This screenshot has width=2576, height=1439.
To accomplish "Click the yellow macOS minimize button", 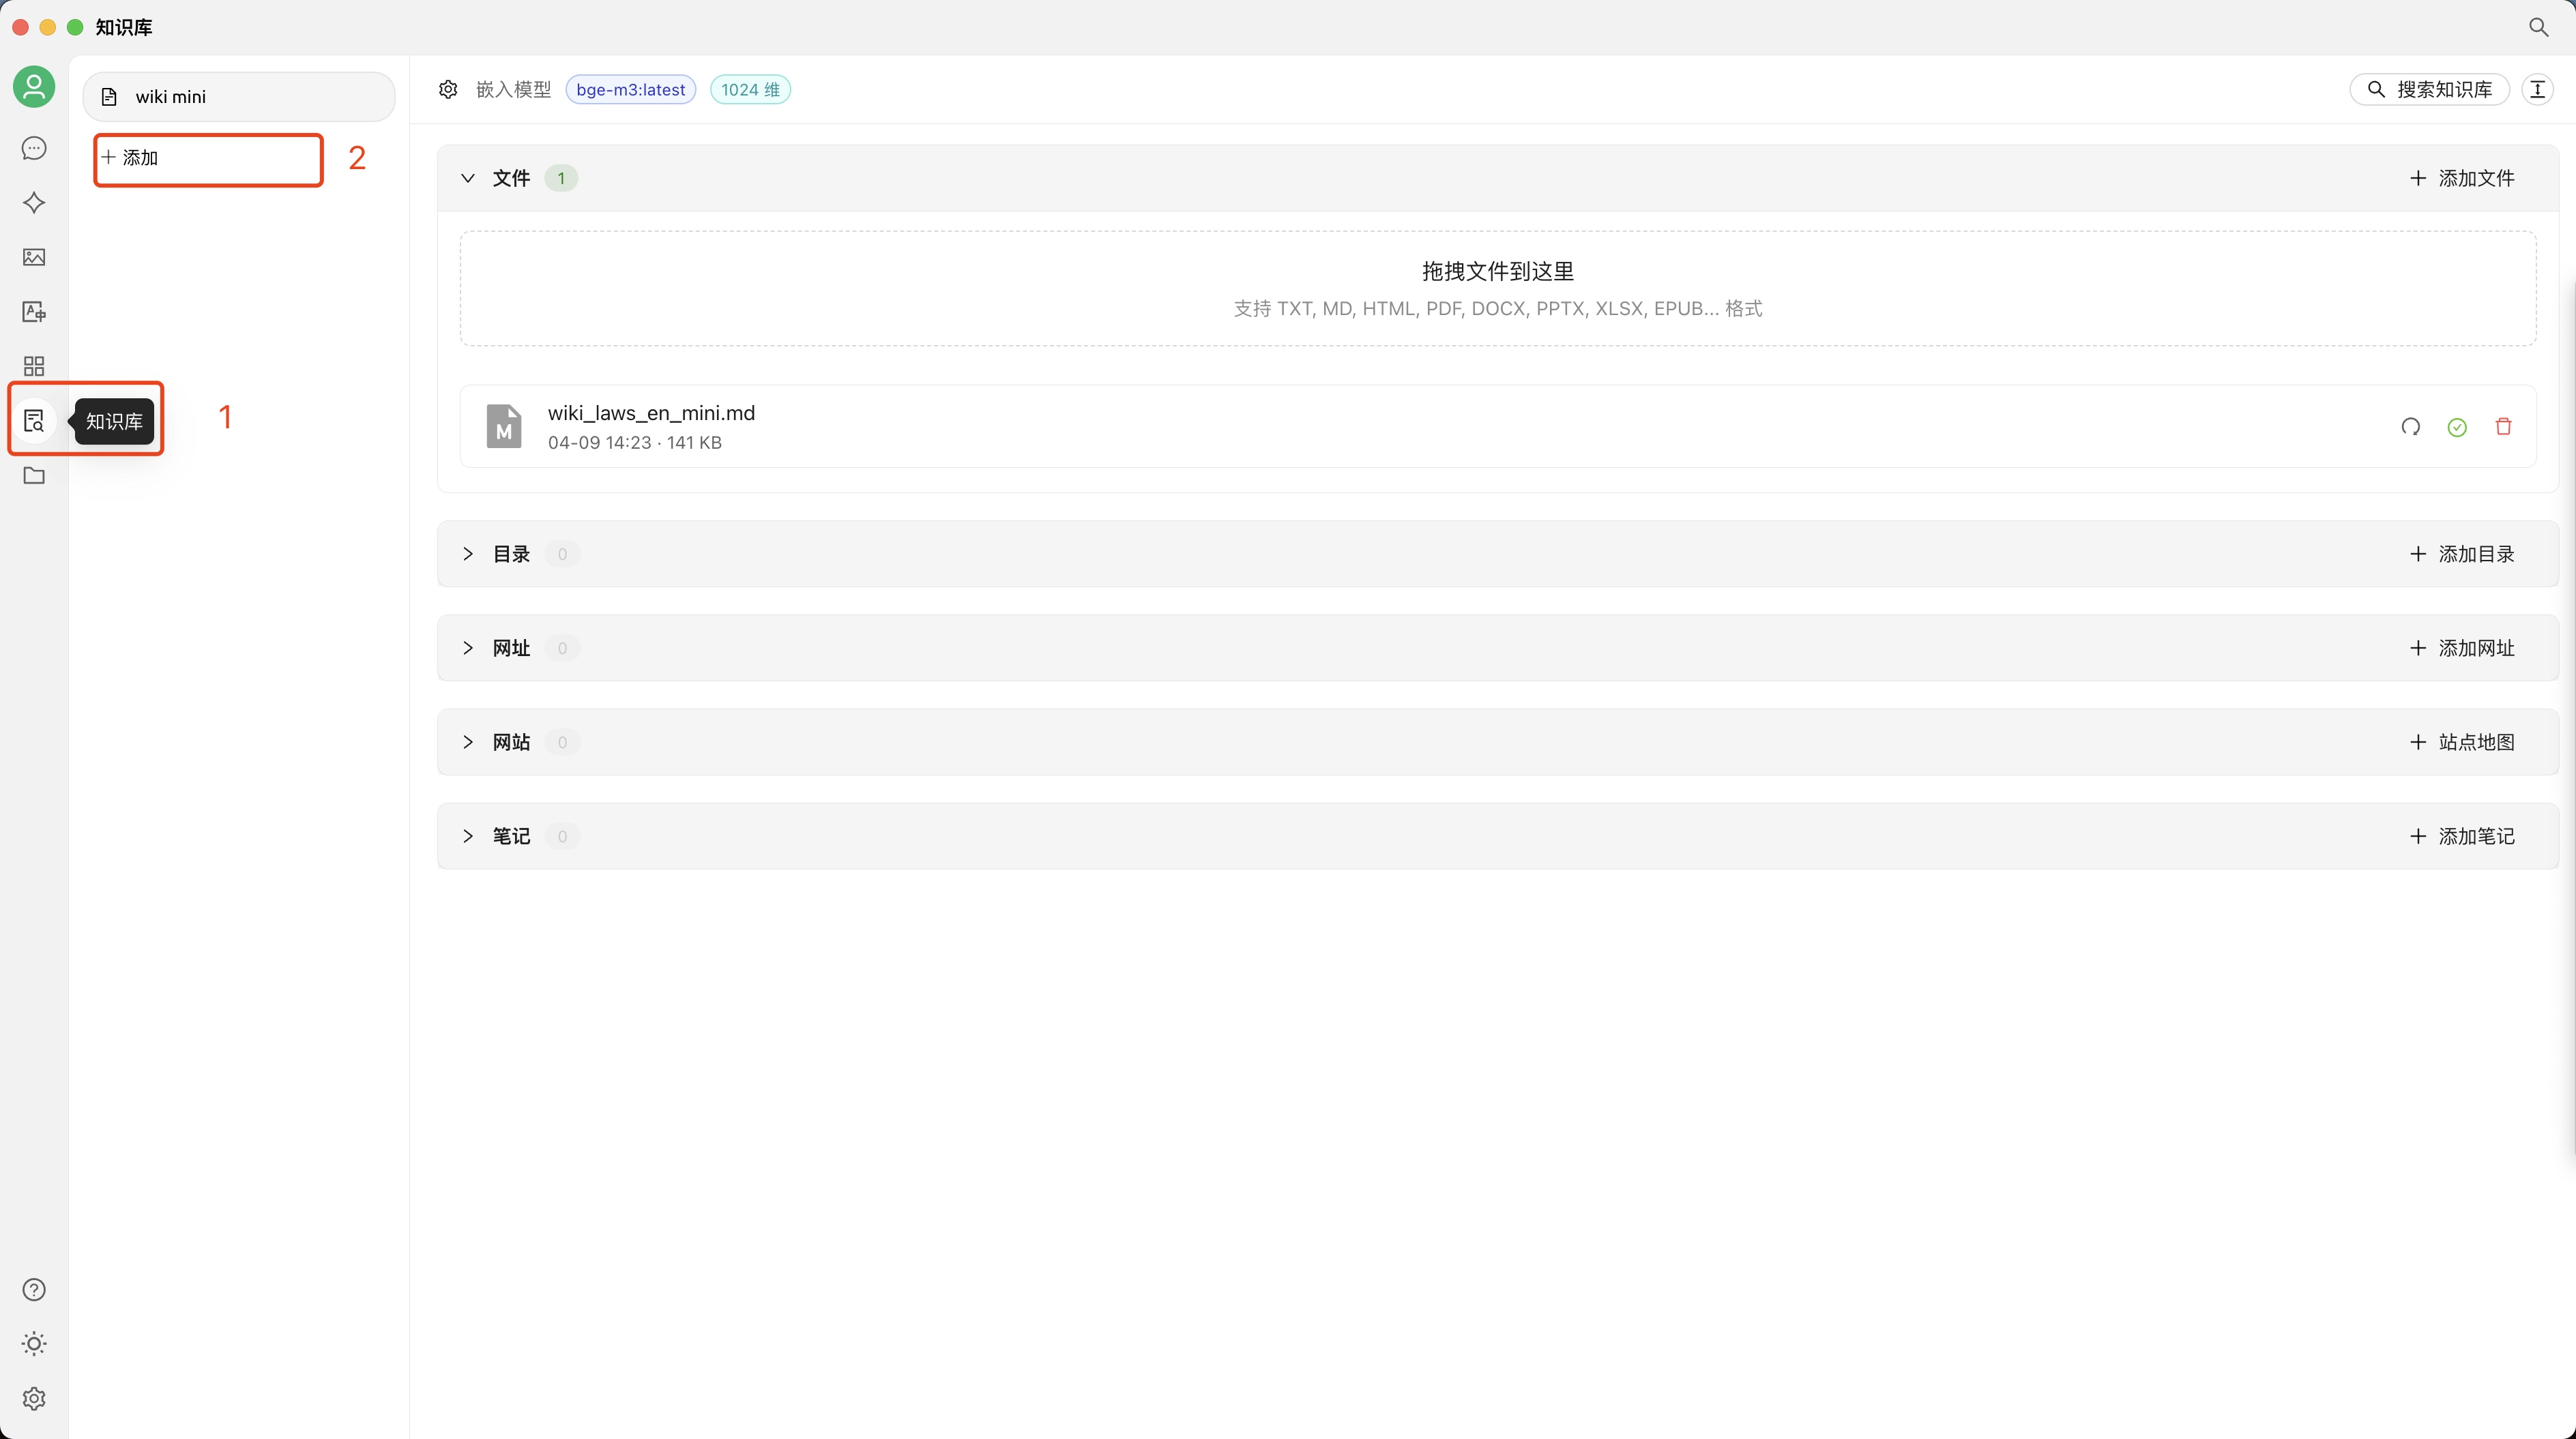I will click(x=47, y=27).
